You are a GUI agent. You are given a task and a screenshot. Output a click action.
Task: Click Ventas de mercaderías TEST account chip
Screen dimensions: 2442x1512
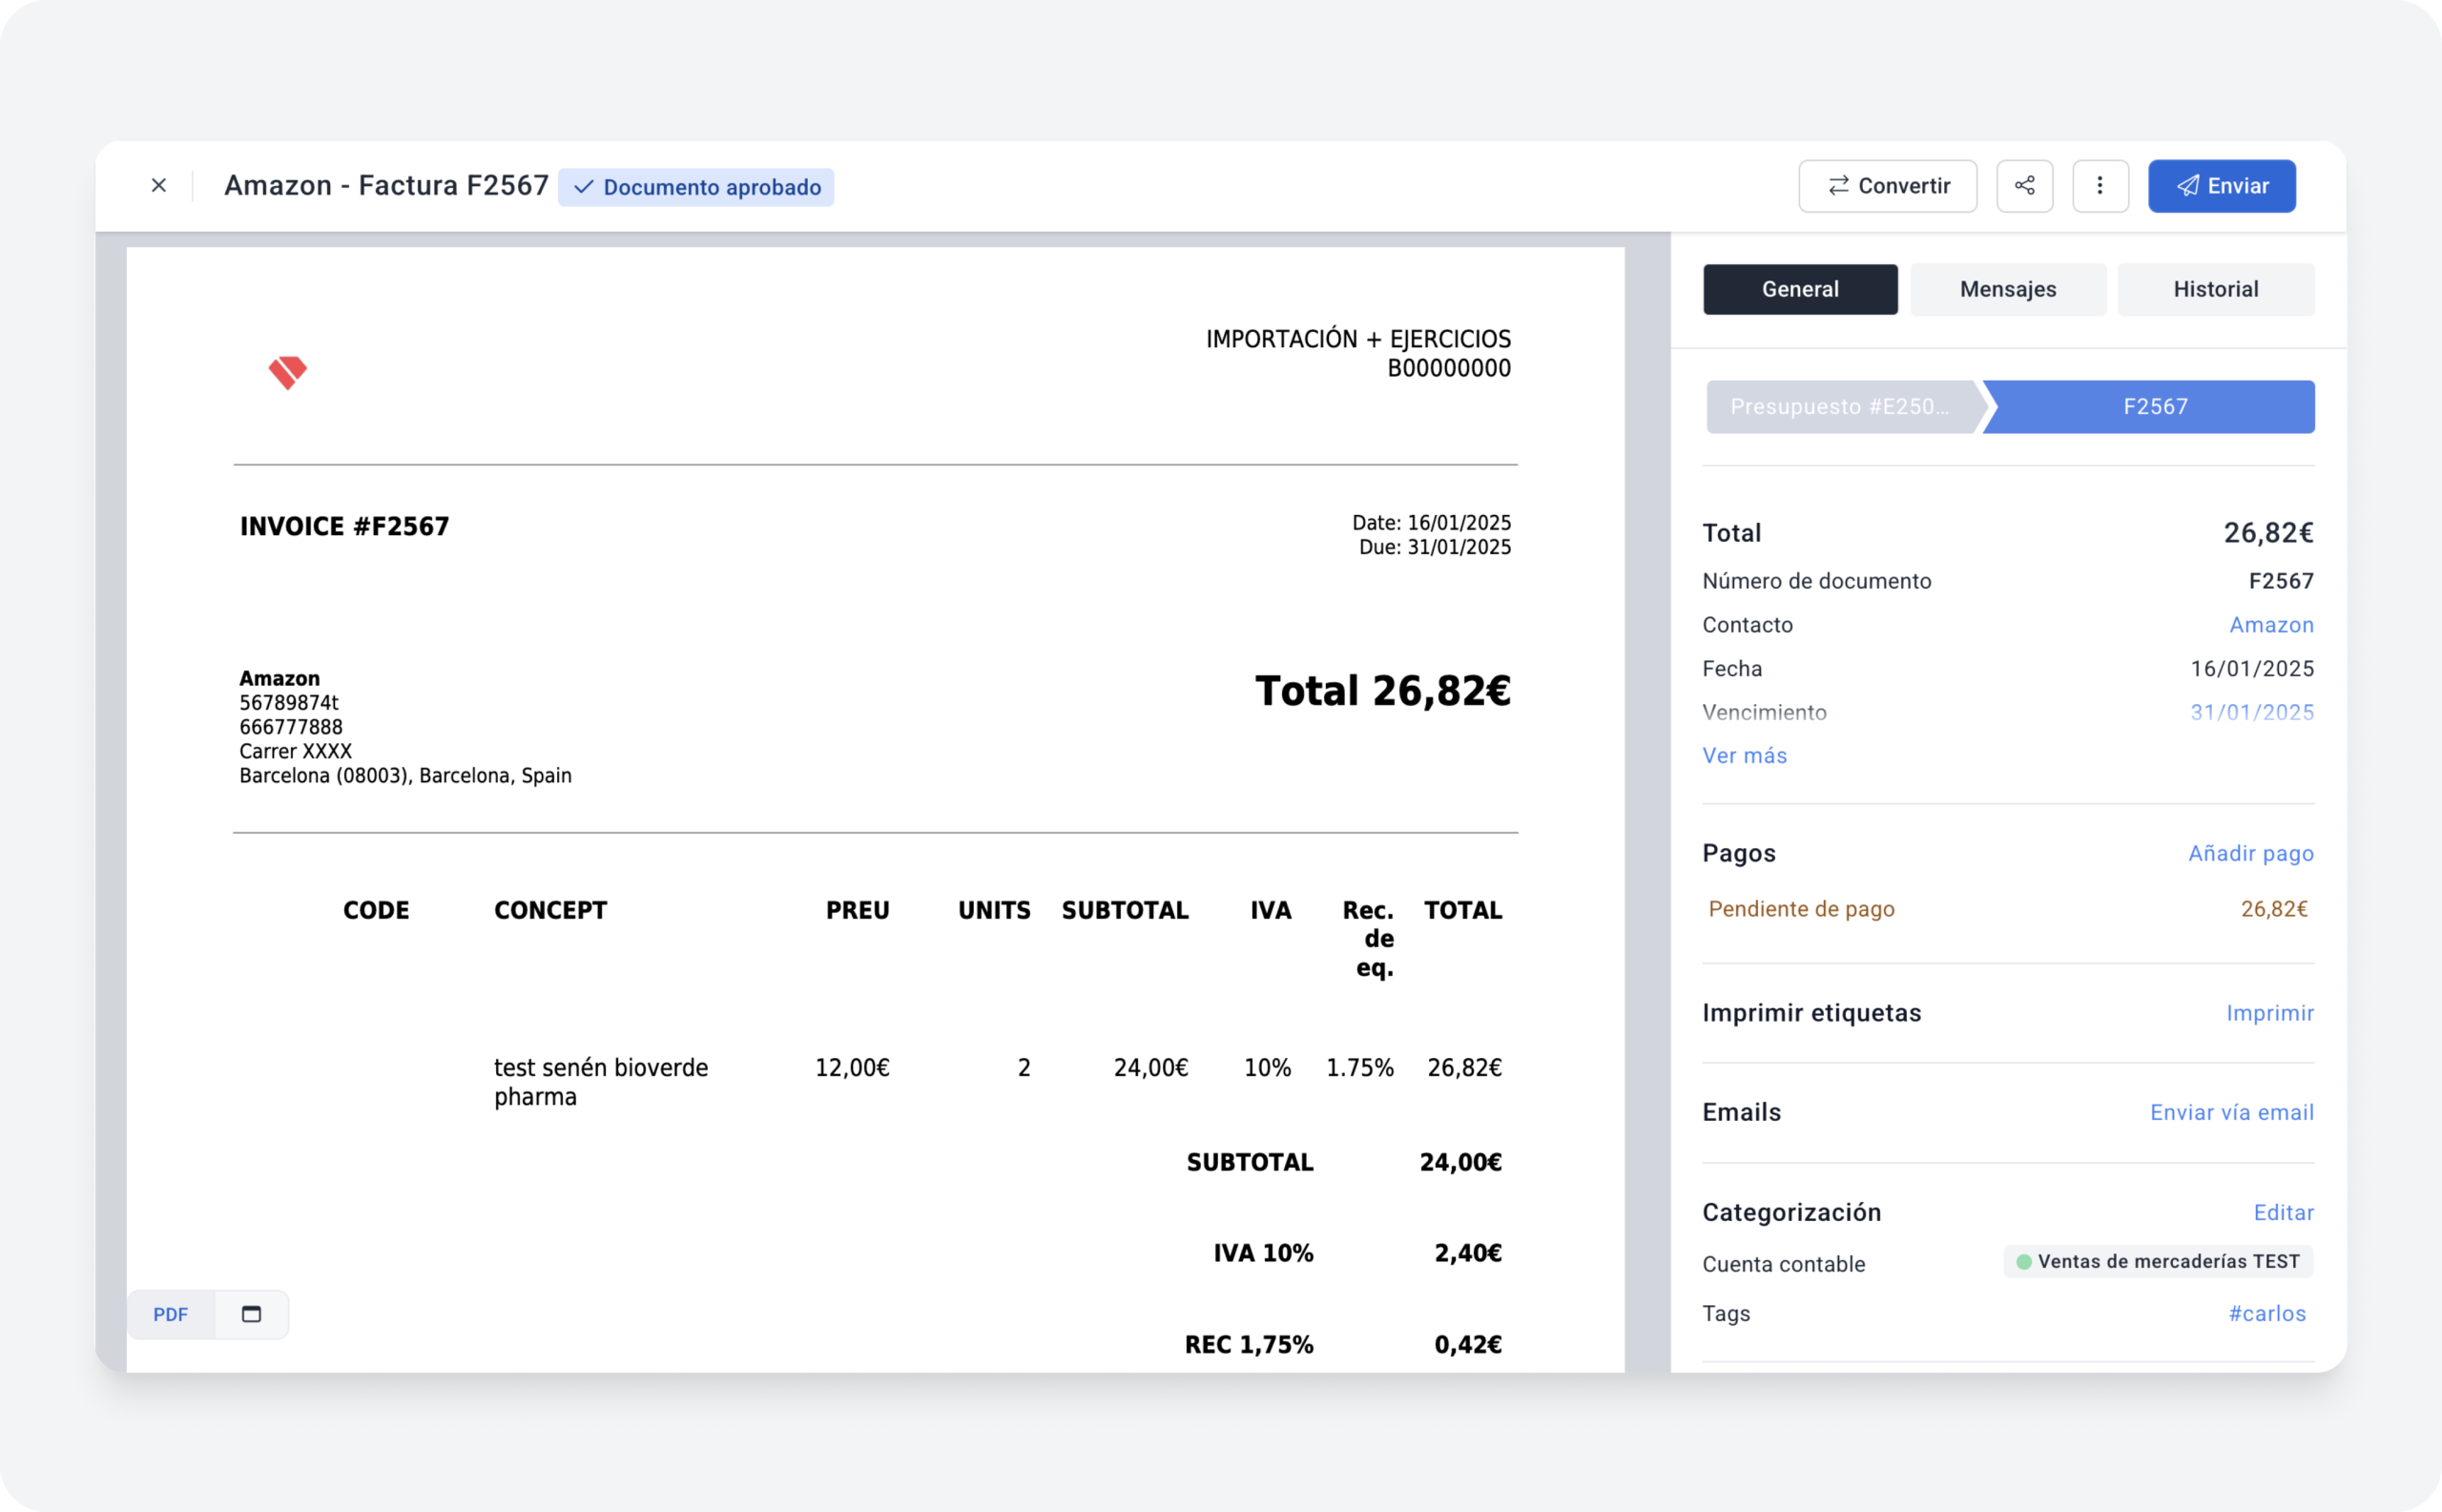tap(2157, 1262)
